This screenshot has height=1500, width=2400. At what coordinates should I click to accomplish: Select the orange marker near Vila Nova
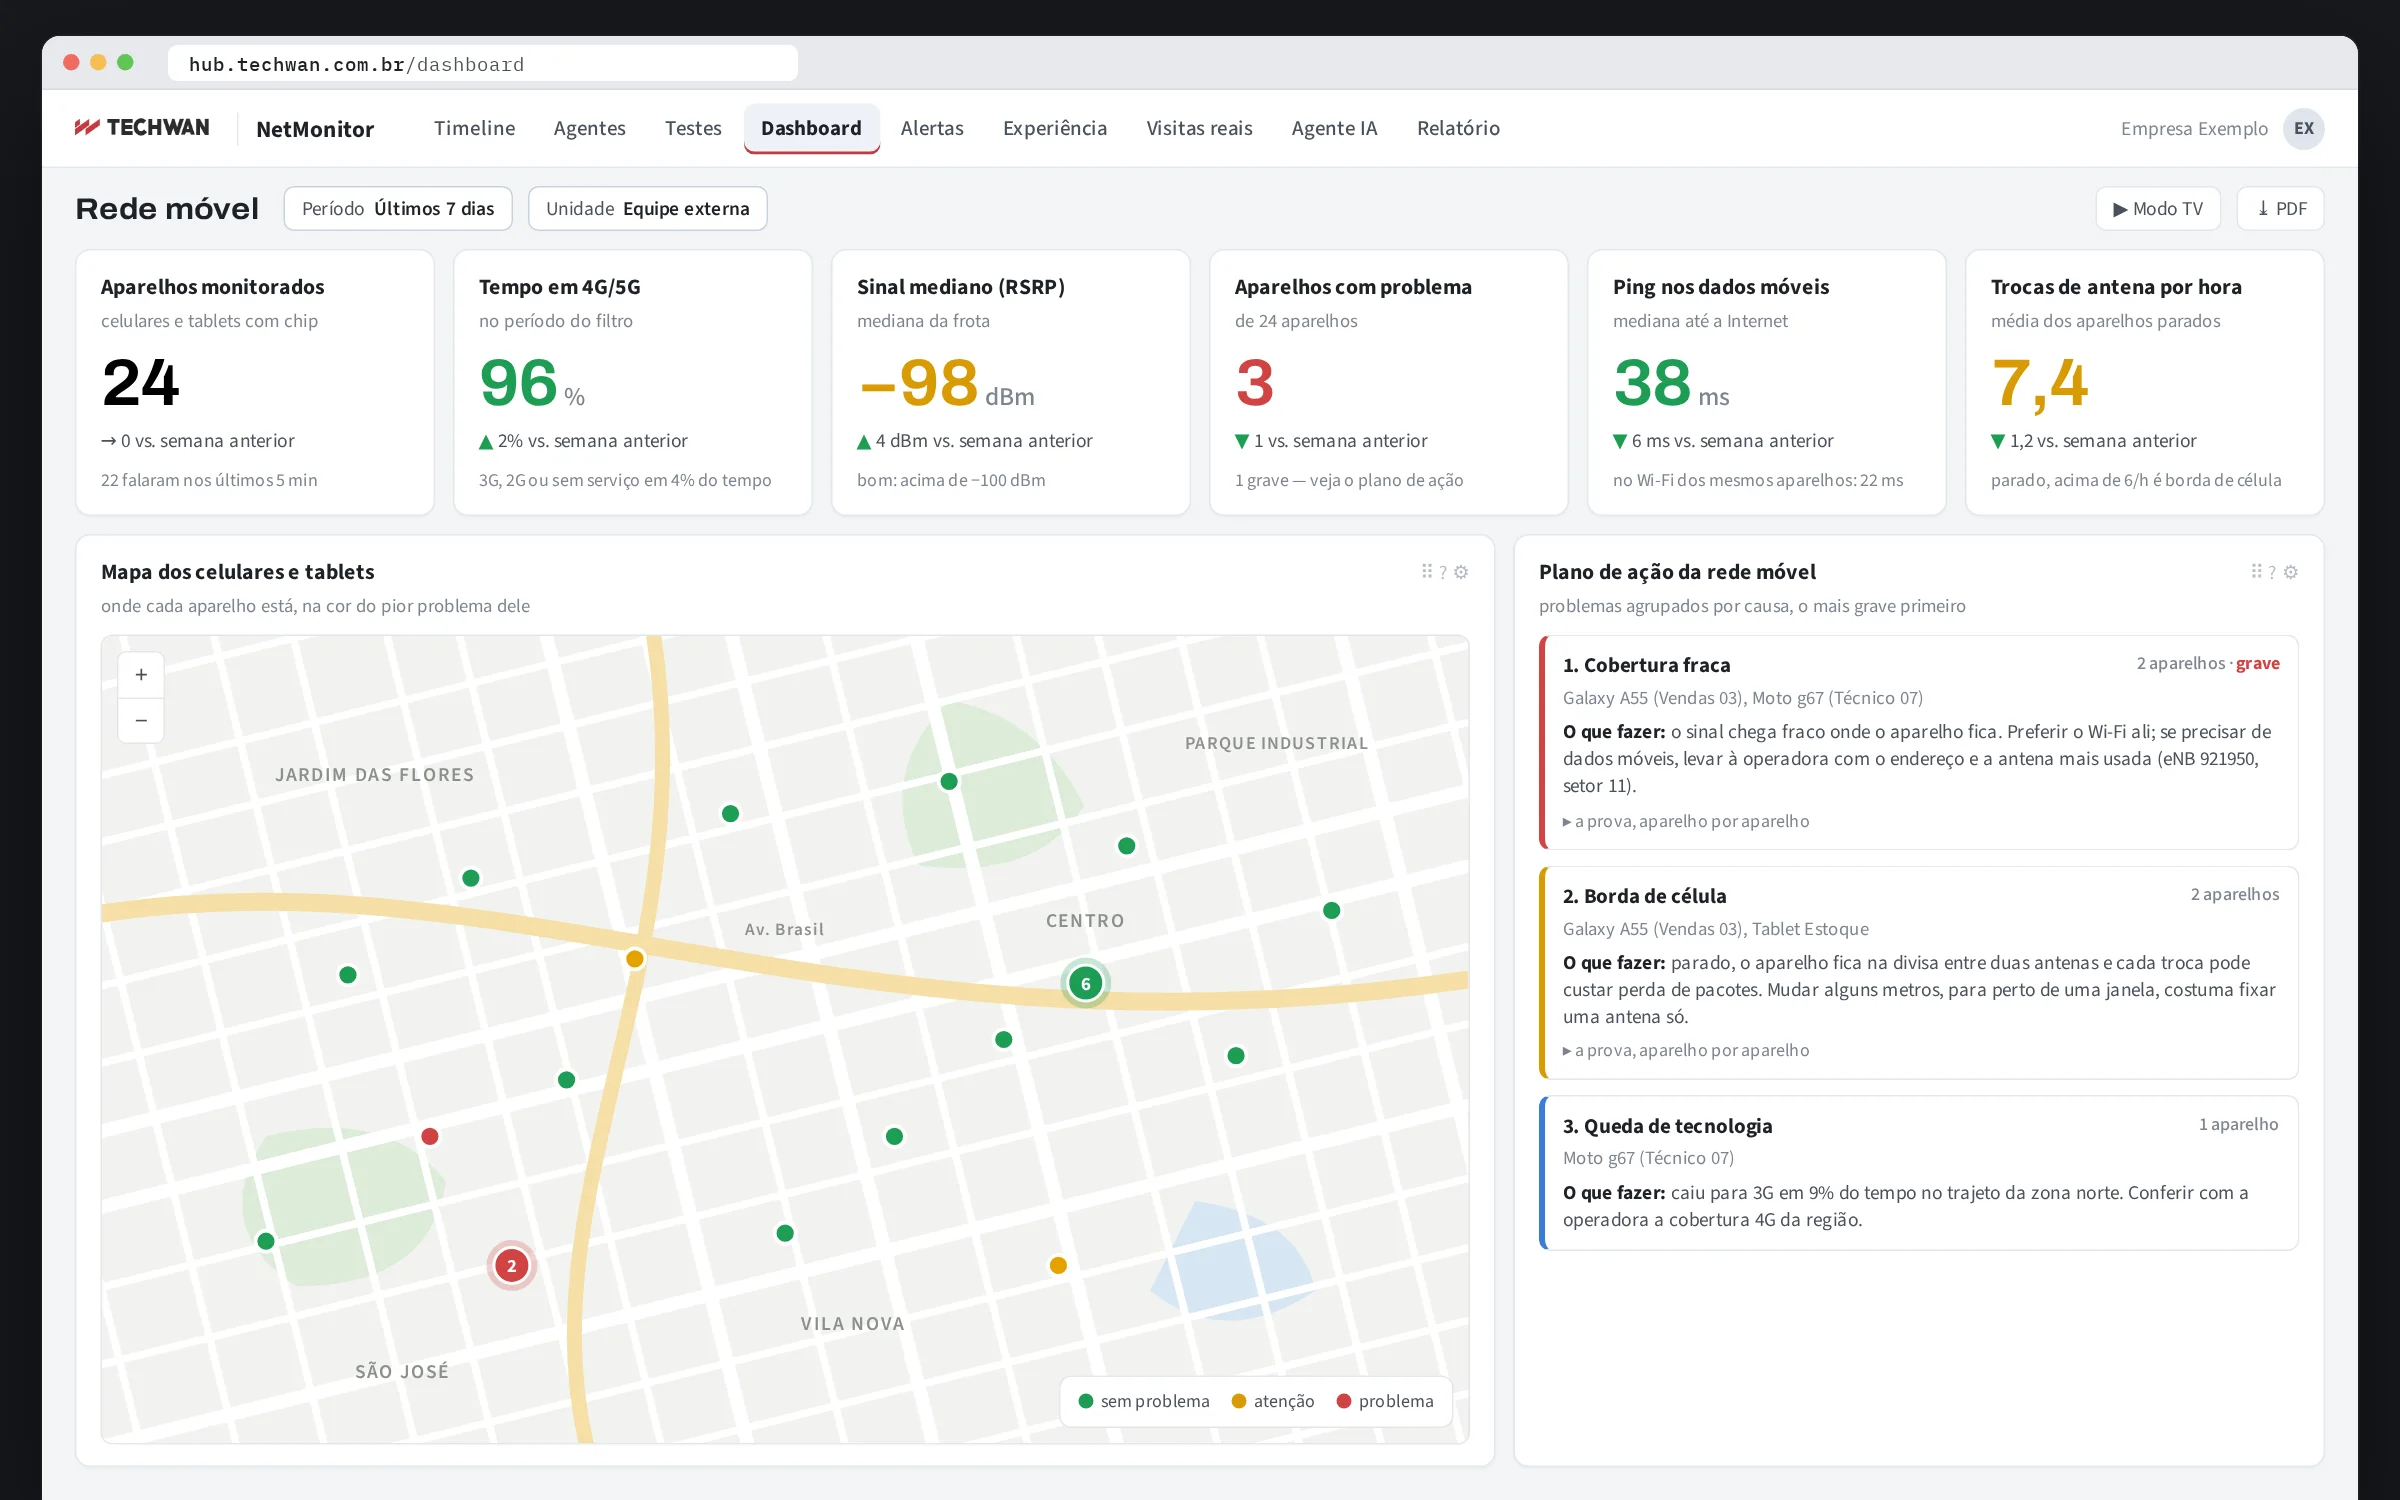[1058, 1265]
